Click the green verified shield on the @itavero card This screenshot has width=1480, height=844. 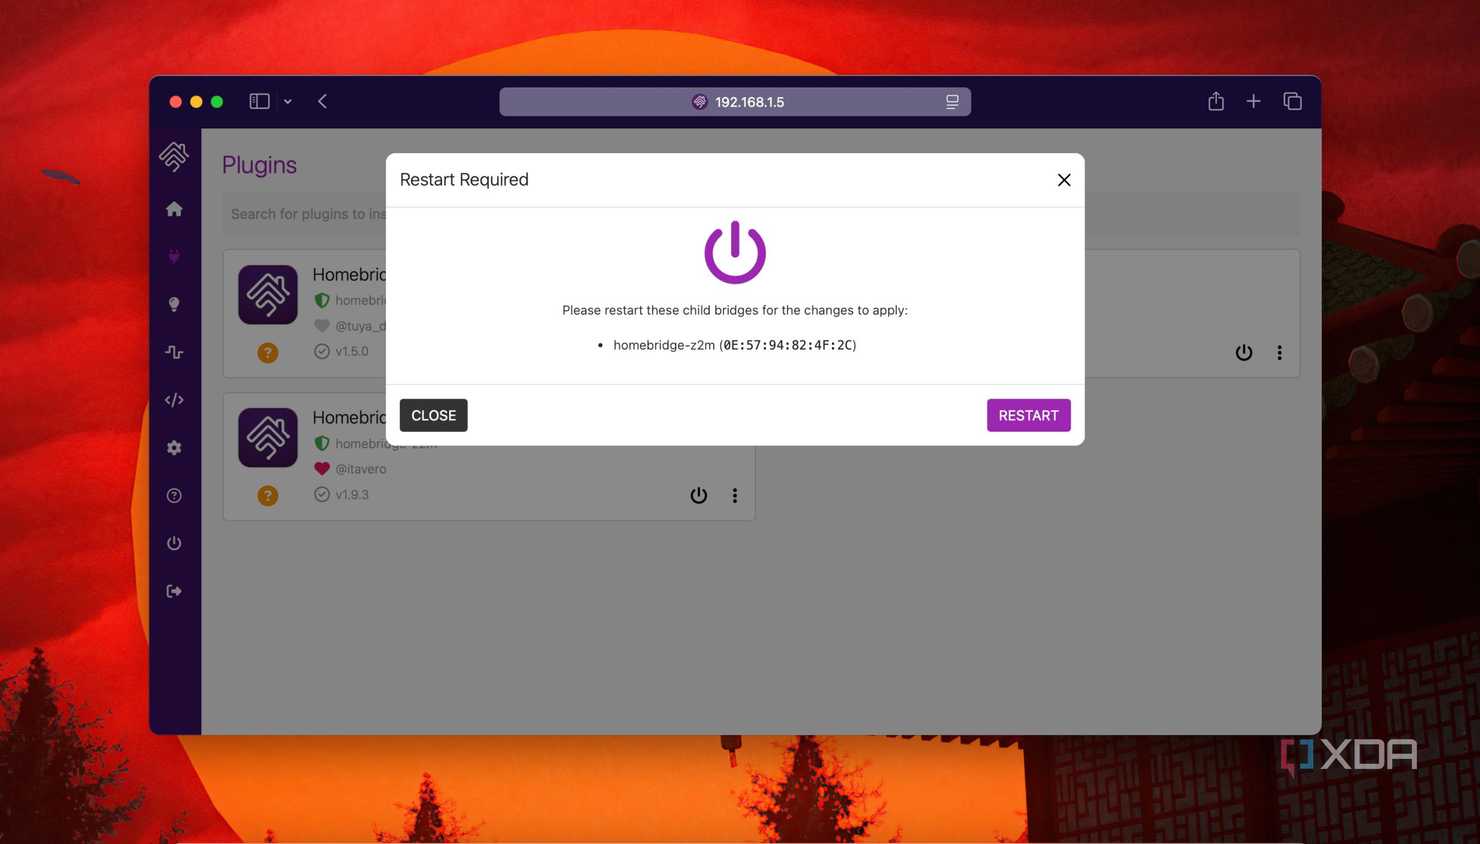[x=322, y=443]
